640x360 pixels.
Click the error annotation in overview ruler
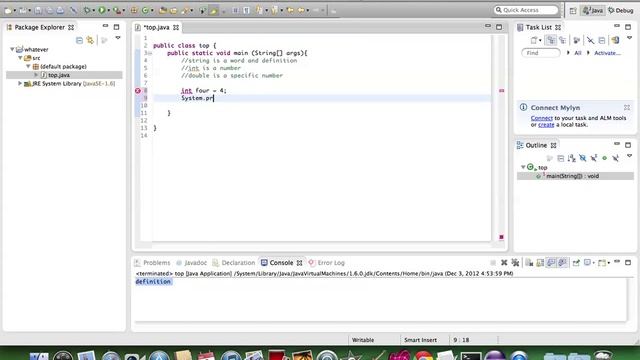click(x=502, y=91)
